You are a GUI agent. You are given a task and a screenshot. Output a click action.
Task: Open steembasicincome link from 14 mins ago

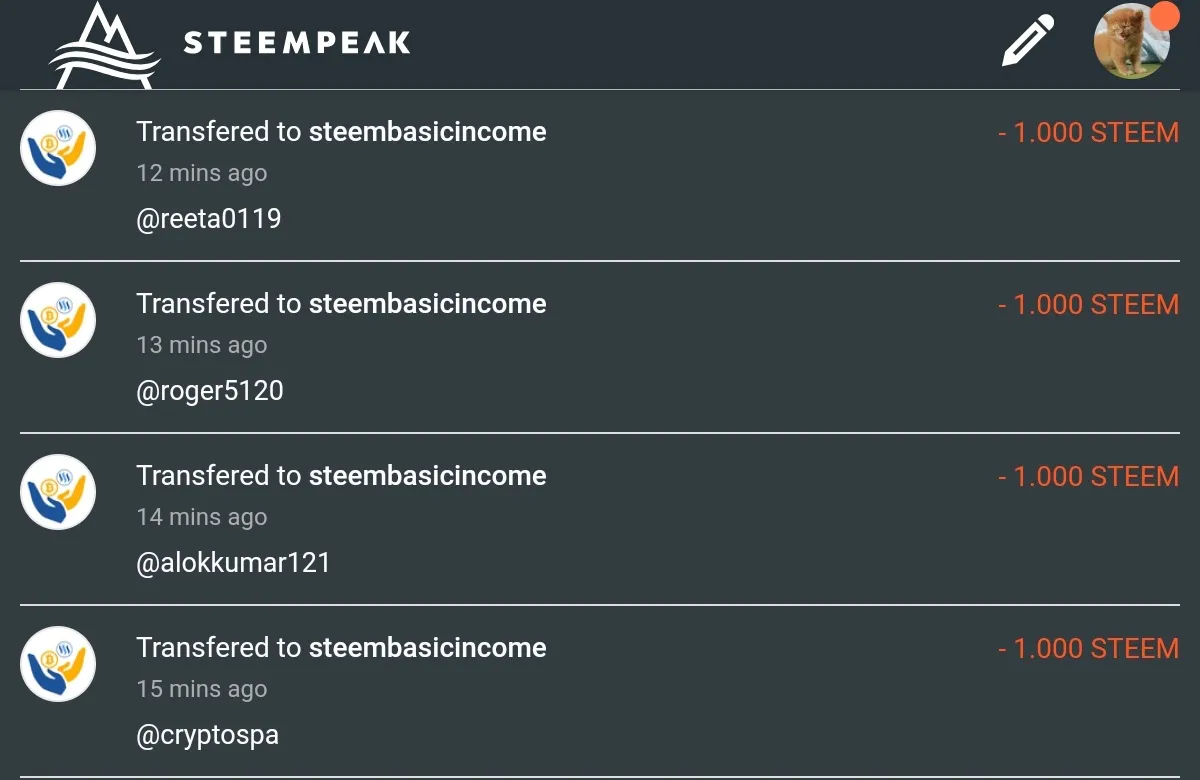click(x=428, y=476)
